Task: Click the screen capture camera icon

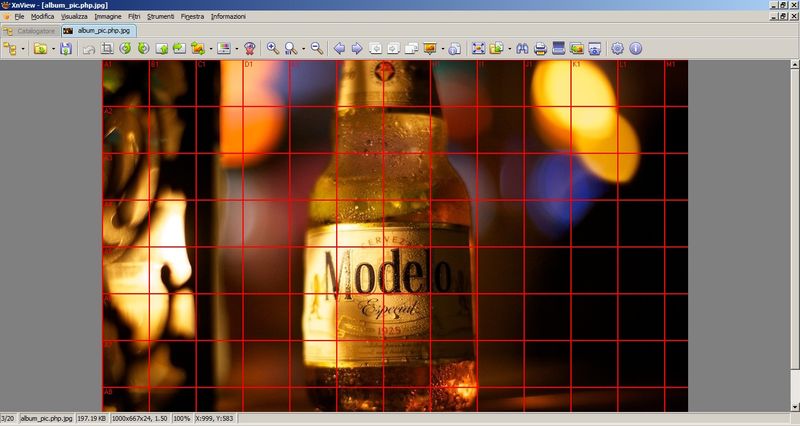Action: tap(595, 48)
